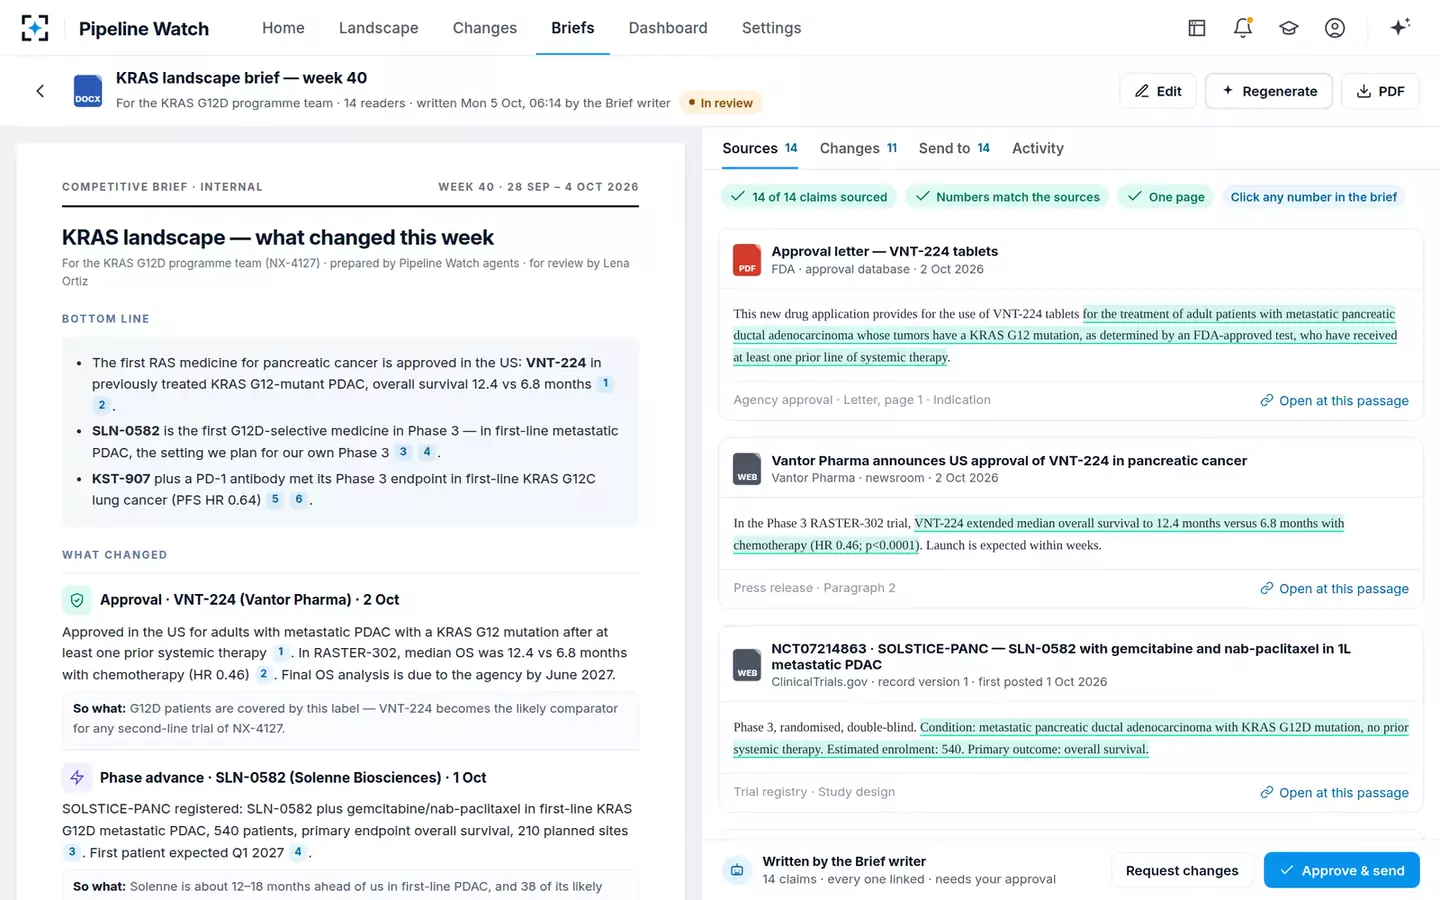Switch to the Changes 11 tab

pyautogui.click(x=858, y=148)
